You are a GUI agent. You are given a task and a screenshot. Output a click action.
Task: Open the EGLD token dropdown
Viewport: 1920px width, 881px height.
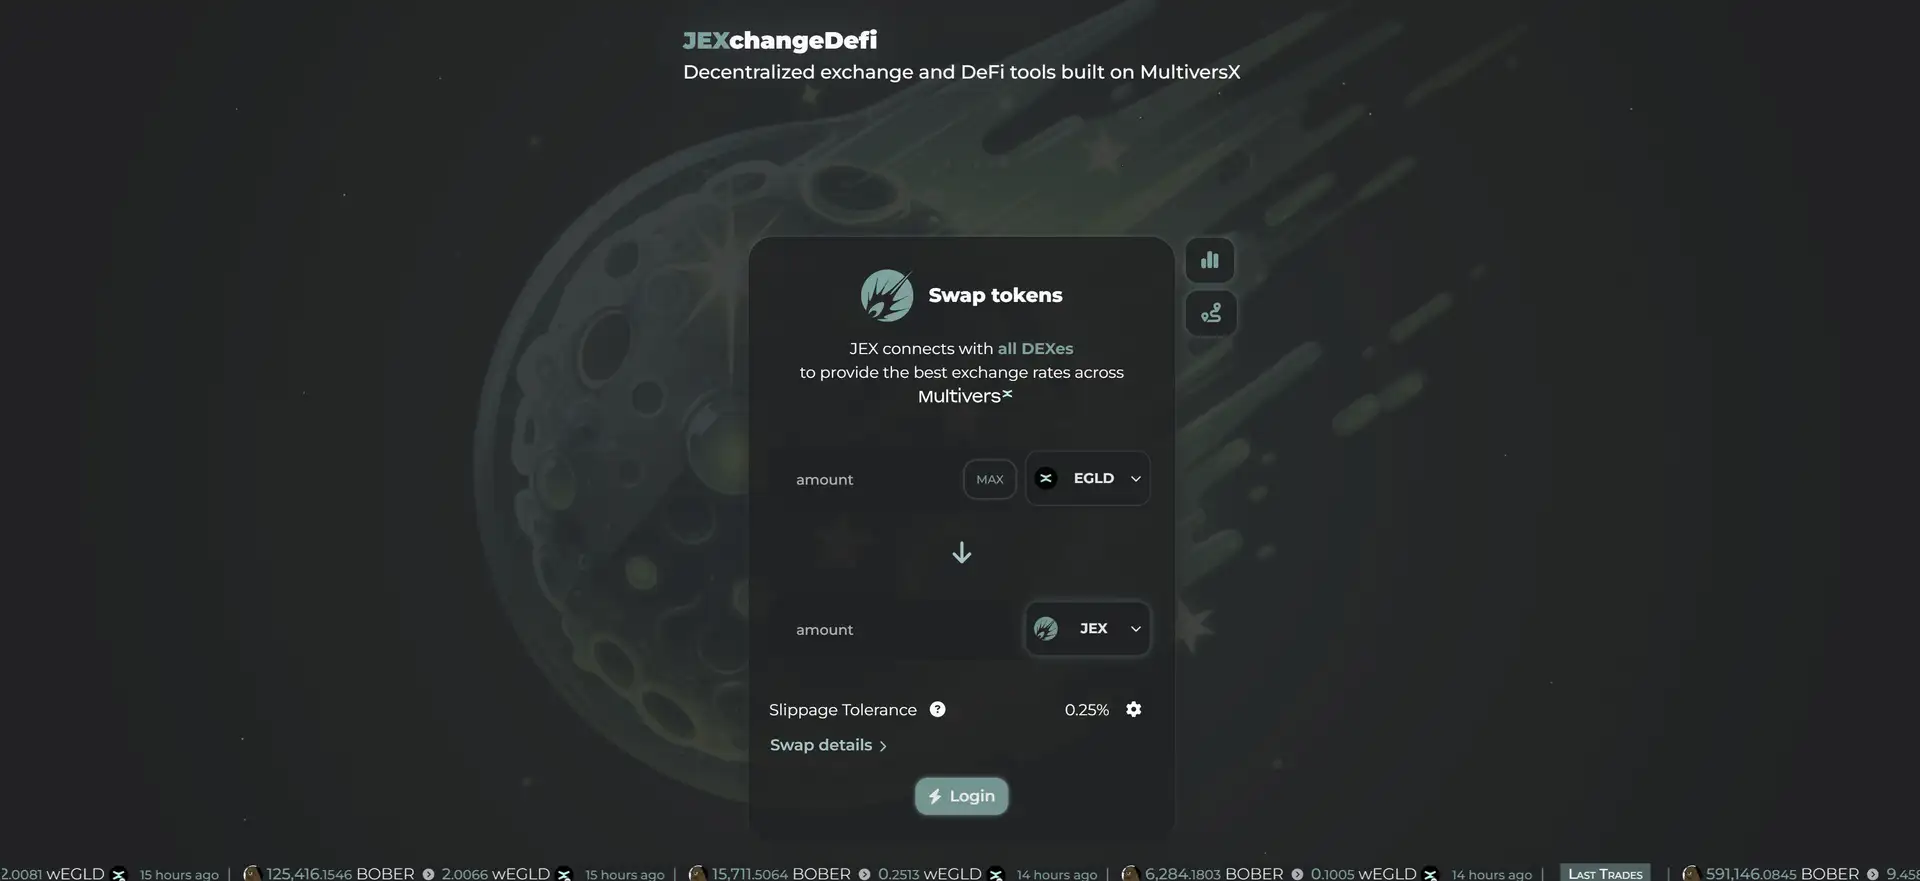(x=1088, y=478)
